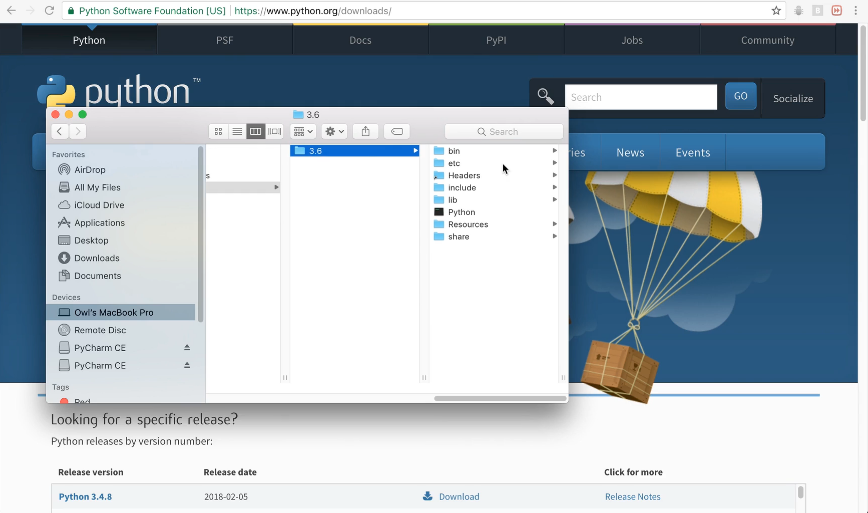Select the first PyCharm CE volume
This screenshot has height=513, width=868.
tap(100, 348)
